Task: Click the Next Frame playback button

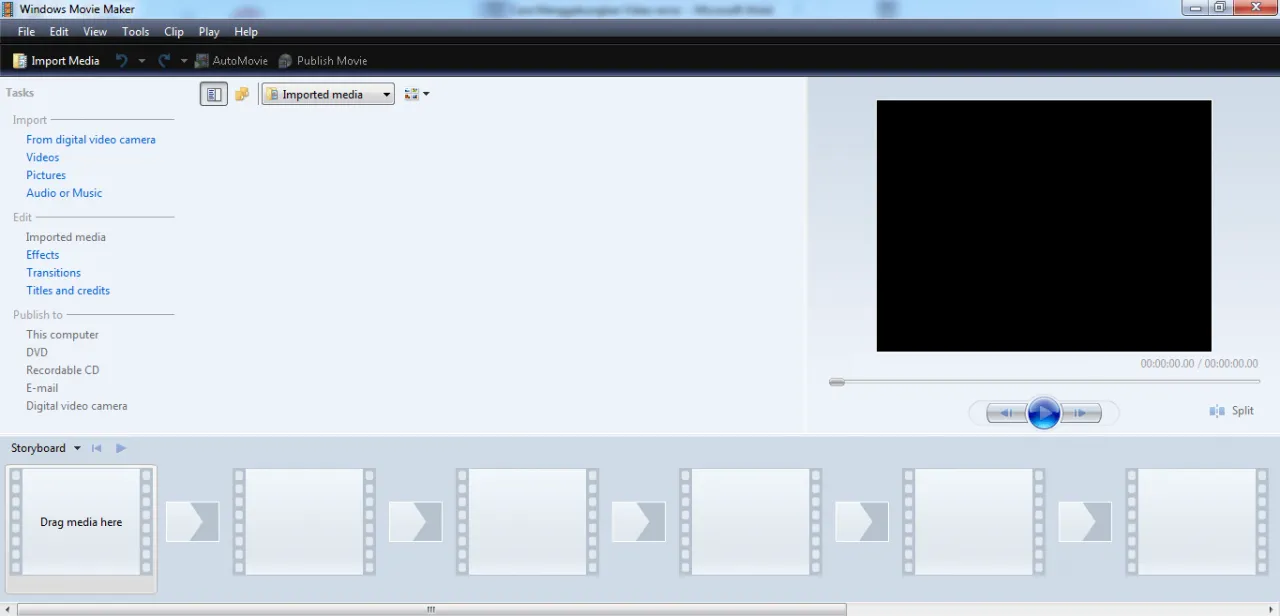Action: click(x=1081, y=413)
